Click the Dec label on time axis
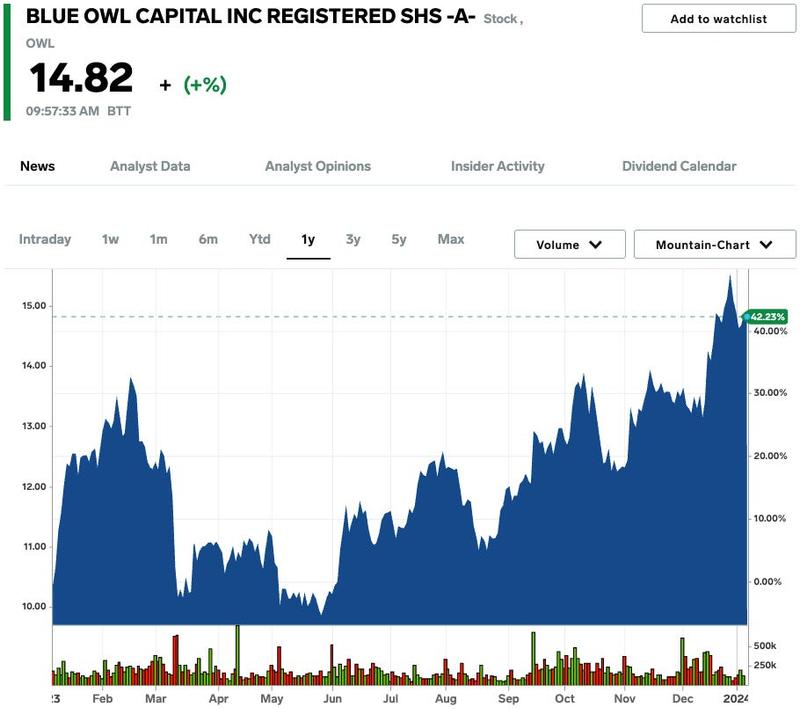This screenshot has height=709, width=800. pos(683,698)
